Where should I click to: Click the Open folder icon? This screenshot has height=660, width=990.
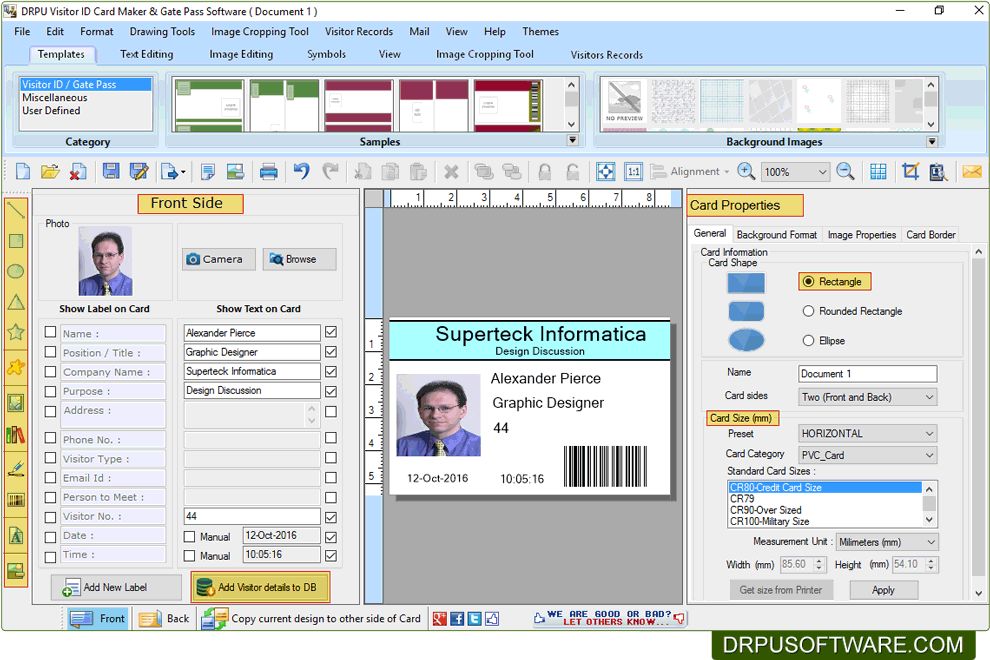click(50, 171)
